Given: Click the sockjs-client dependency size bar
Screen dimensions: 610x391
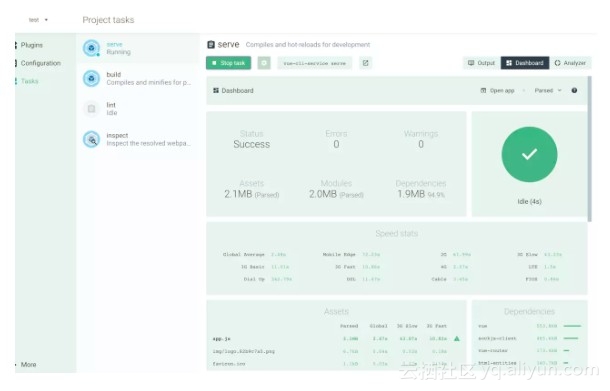Looking at the screenshot, I should coord(571,338).
